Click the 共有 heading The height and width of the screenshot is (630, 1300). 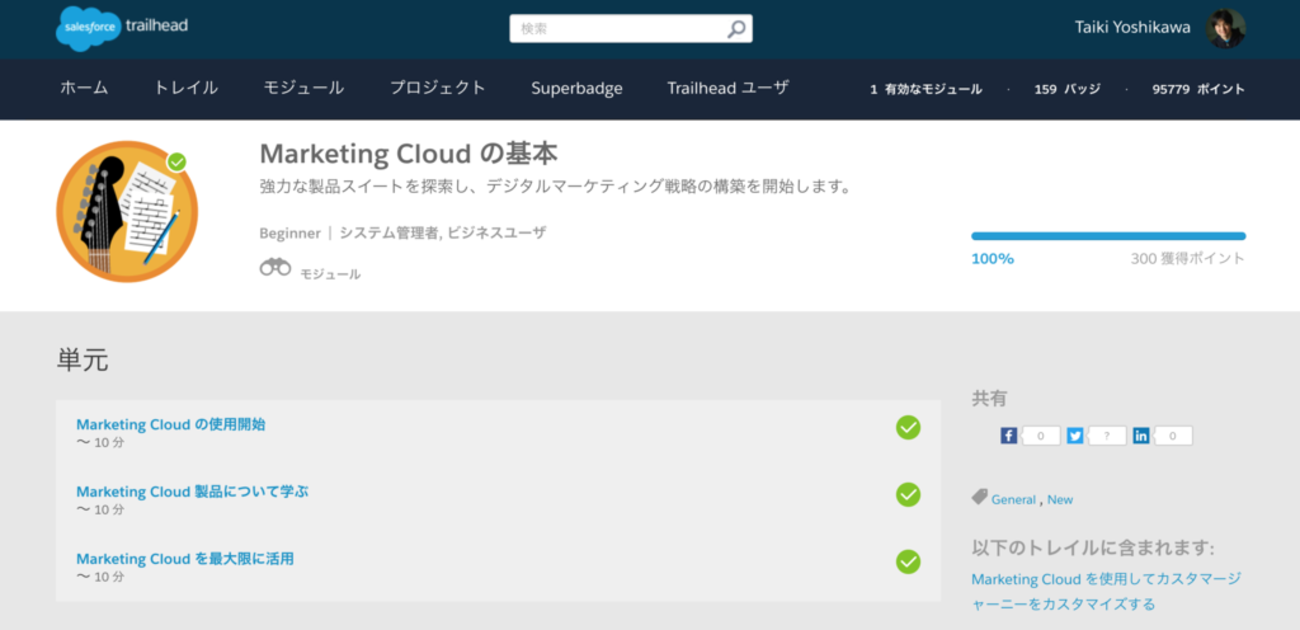pos(989,398)
